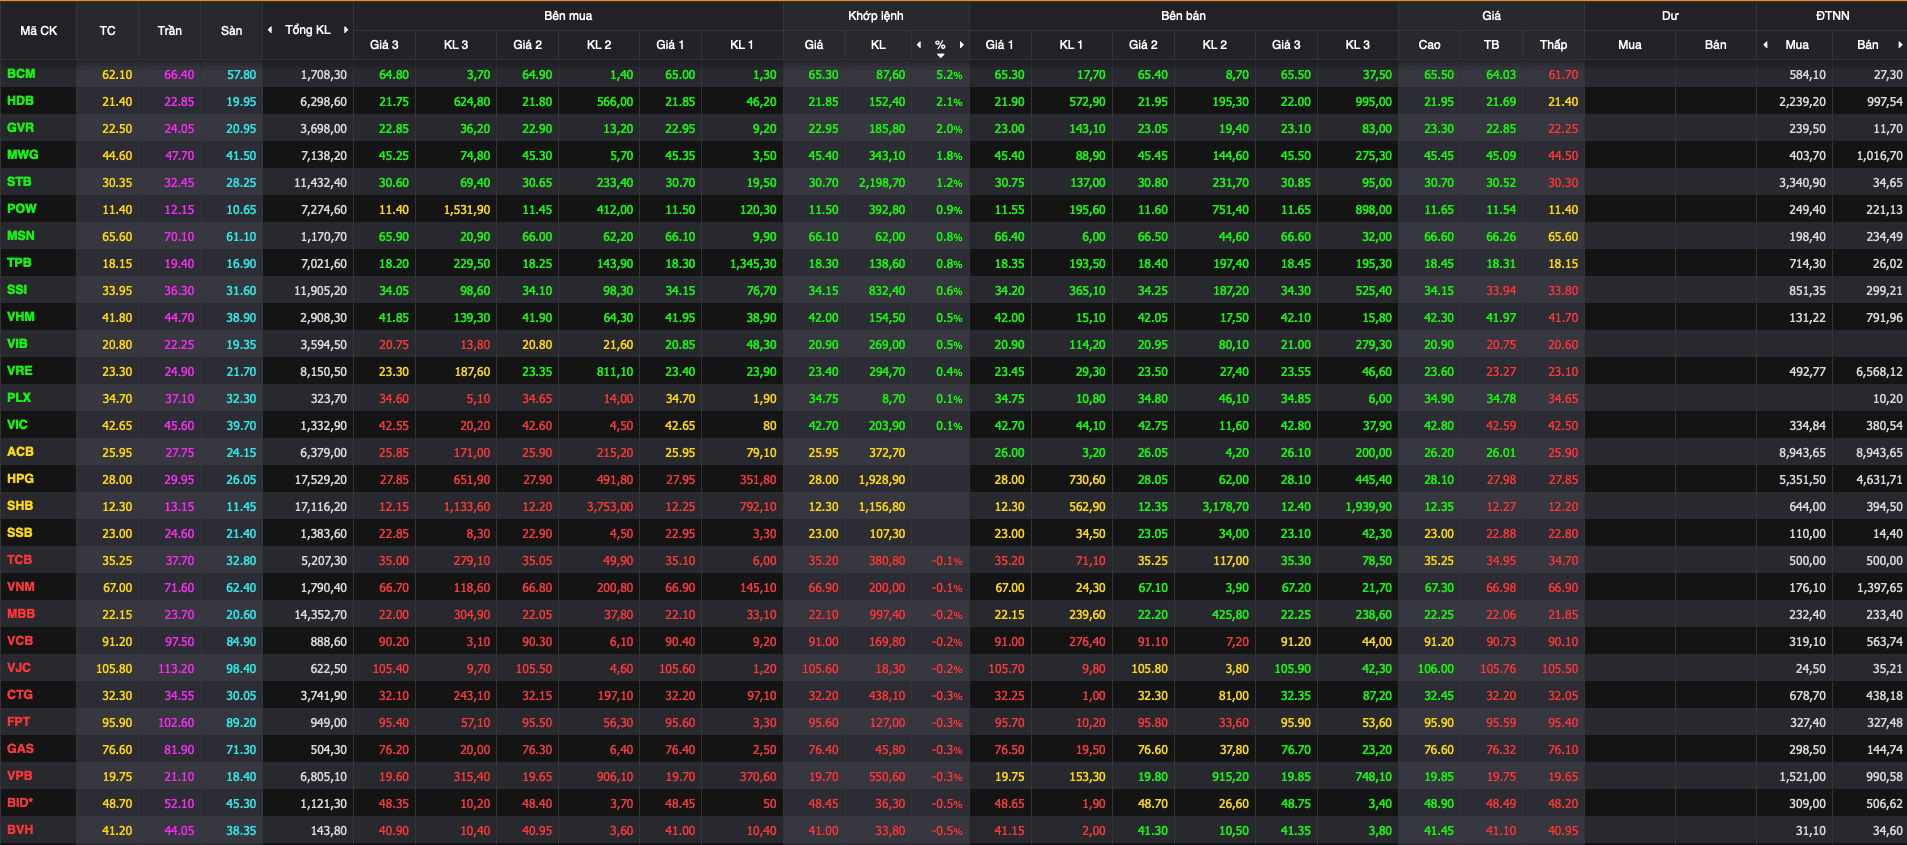Open the VIB stock symbol
The image size is (1907, 845).
click(x=17, y=344)
